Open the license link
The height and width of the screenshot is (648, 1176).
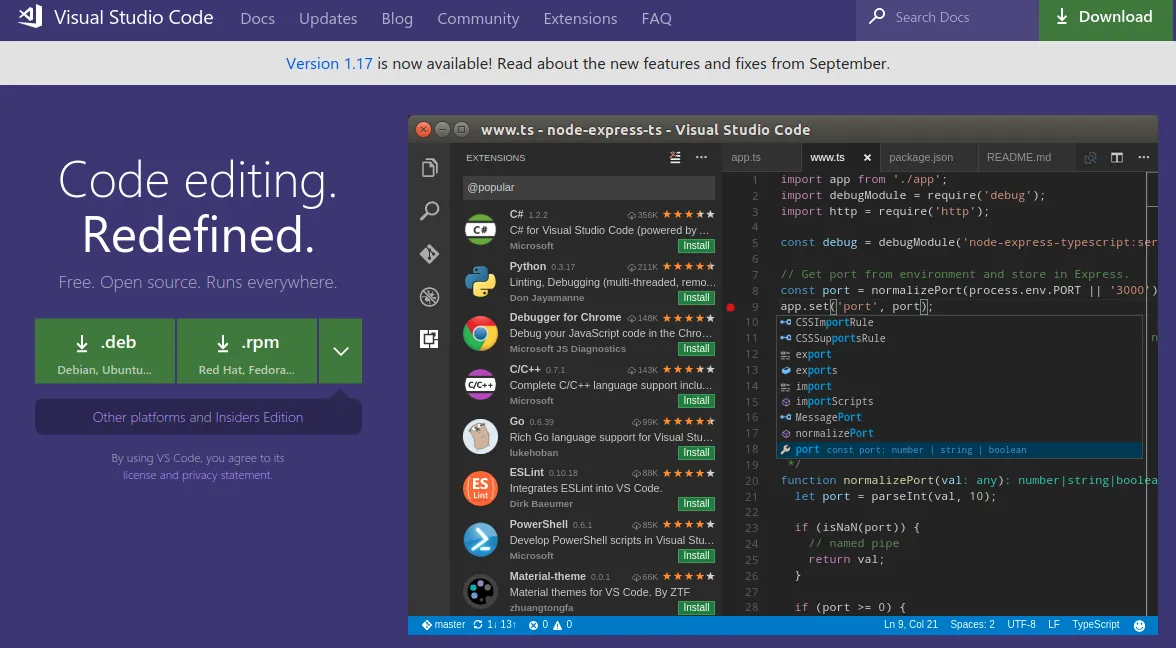[140, 475]
